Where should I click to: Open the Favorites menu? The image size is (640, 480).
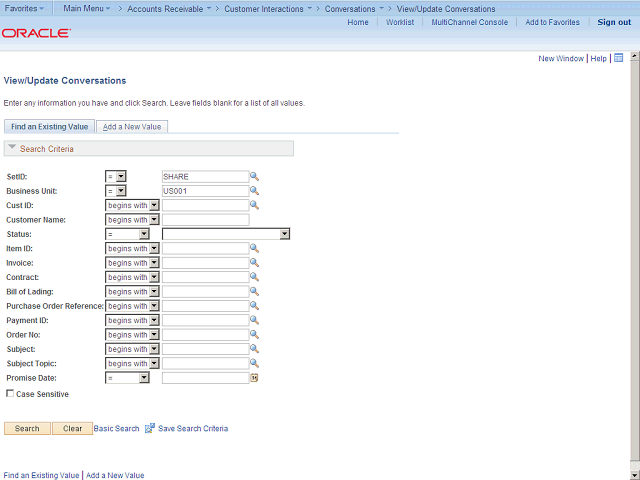pyautogui.click(x=24, y=8)
